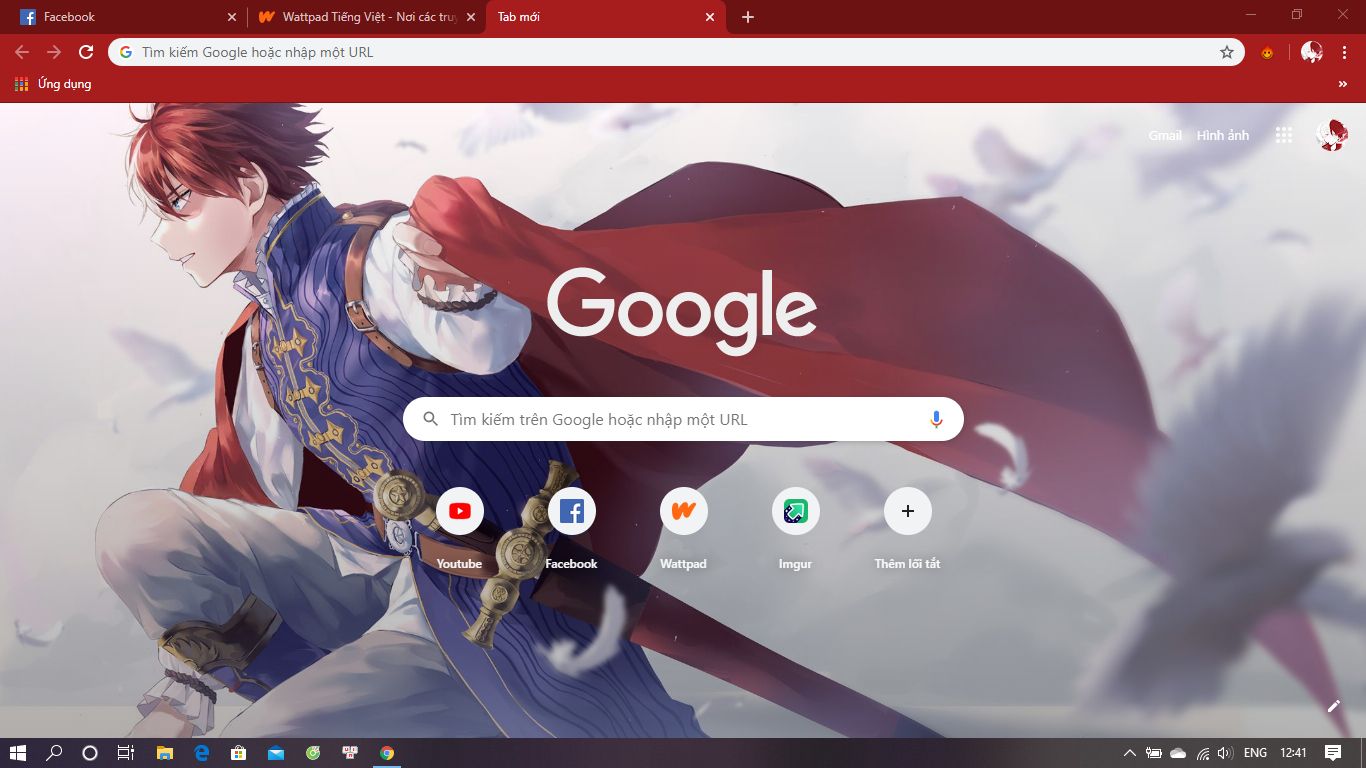Launch Microsoft Edge from the taskbar
The height and width of the screenshot is (768, 1366).
pyautogui.click(x=201, y=753)
